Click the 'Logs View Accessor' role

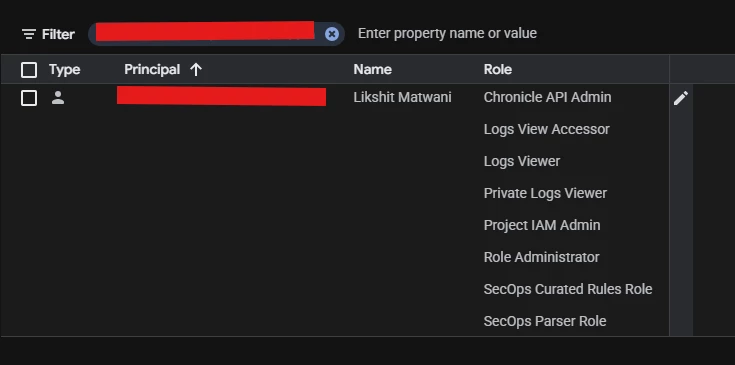click(547, 129)
